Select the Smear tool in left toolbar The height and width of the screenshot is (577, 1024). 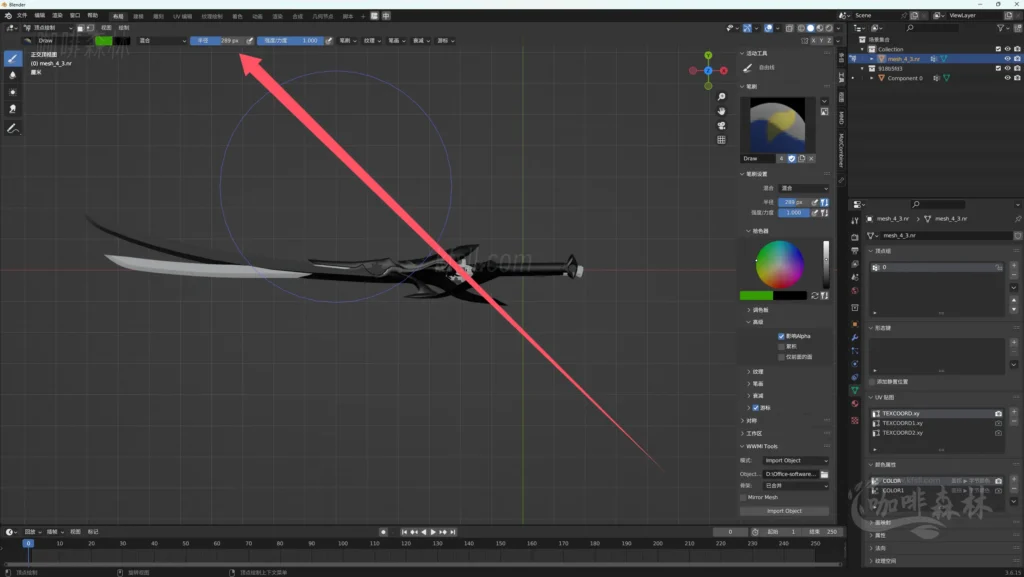coord(13,109)
